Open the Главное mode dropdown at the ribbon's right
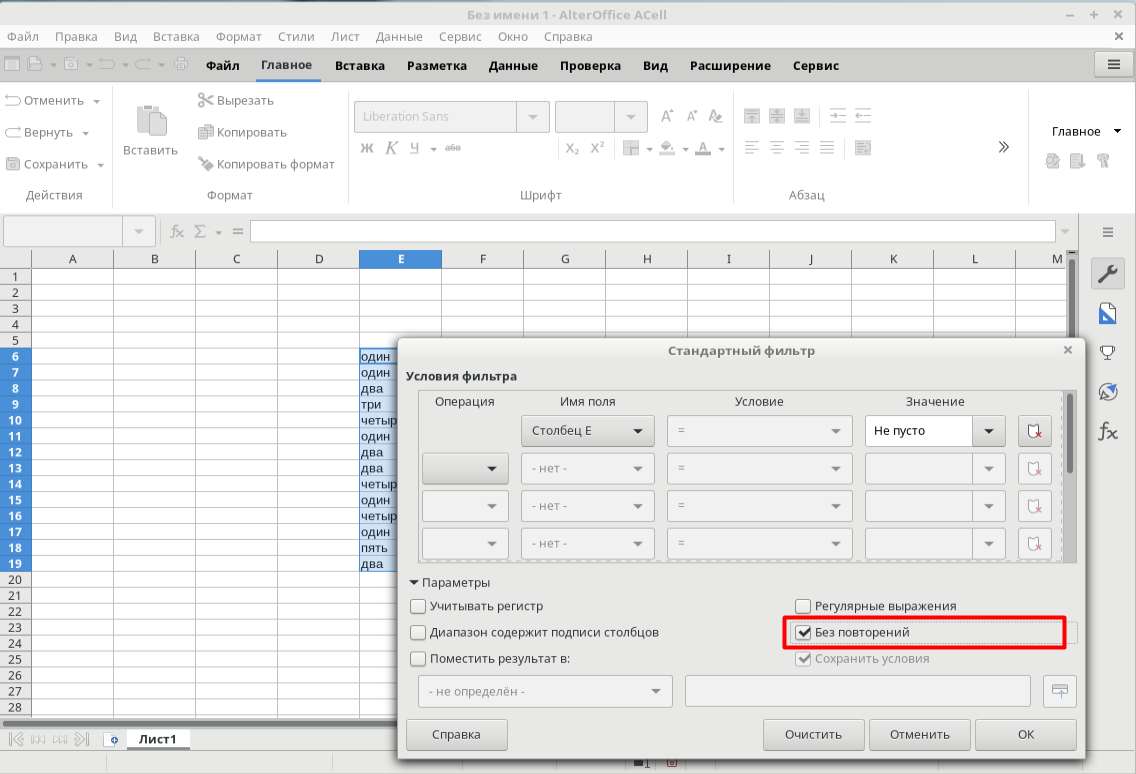 coord(1086,131)
